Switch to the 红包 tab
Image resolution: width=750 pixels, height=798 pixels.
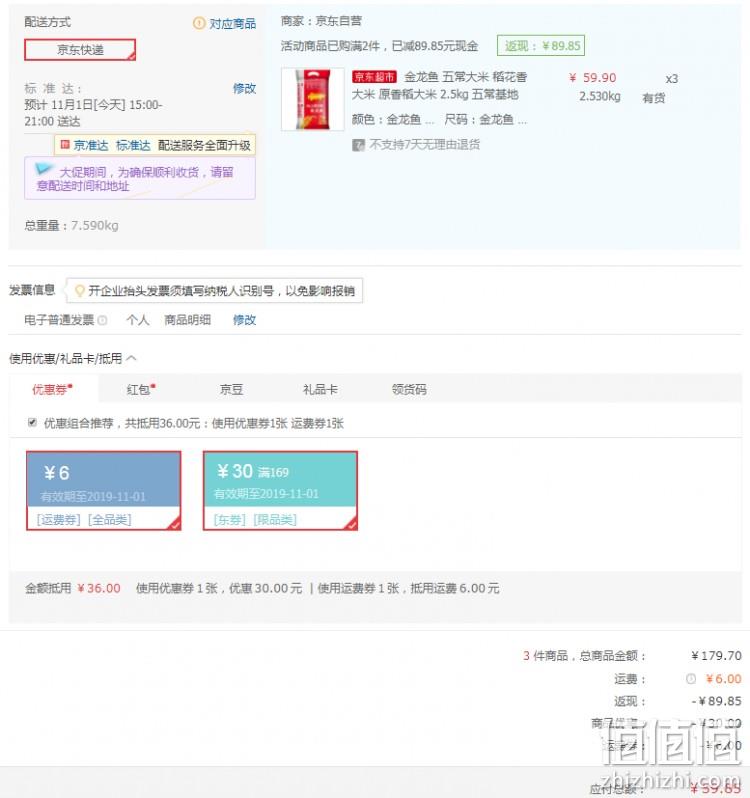(x=141, y=389)
